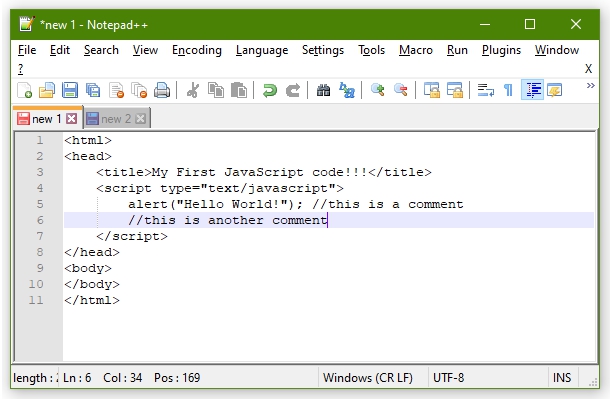Open the Settings menu
610x399 pixels.
pyautogui.click(x=323, y=50)
